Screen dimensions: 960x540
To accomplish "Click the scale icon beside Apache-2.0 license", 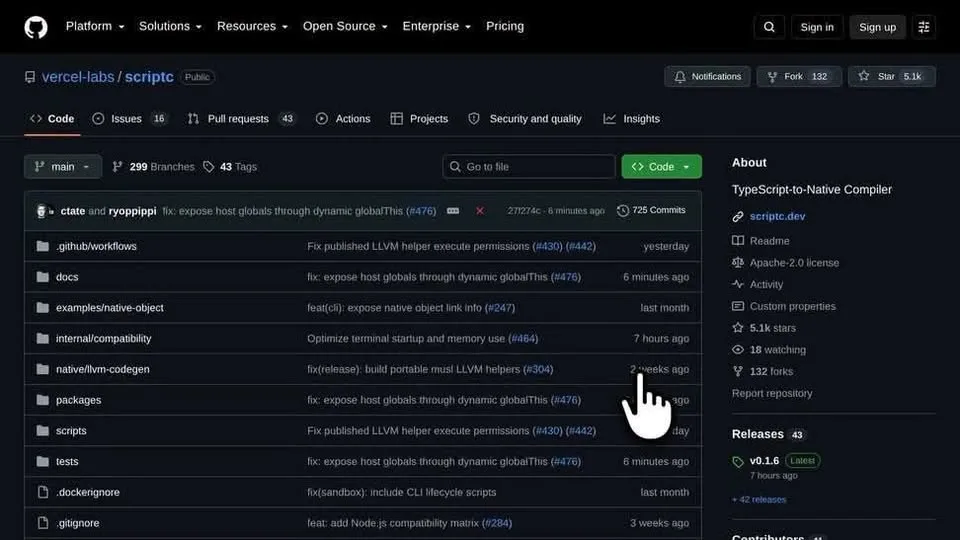I will click(738, 263).
